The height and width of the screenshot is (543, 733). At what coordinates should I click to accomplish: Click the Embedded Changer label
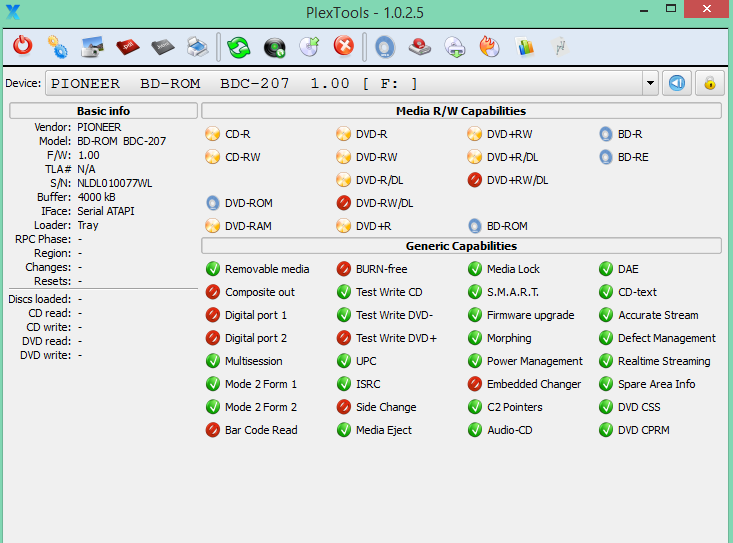[x=534, y=384]
